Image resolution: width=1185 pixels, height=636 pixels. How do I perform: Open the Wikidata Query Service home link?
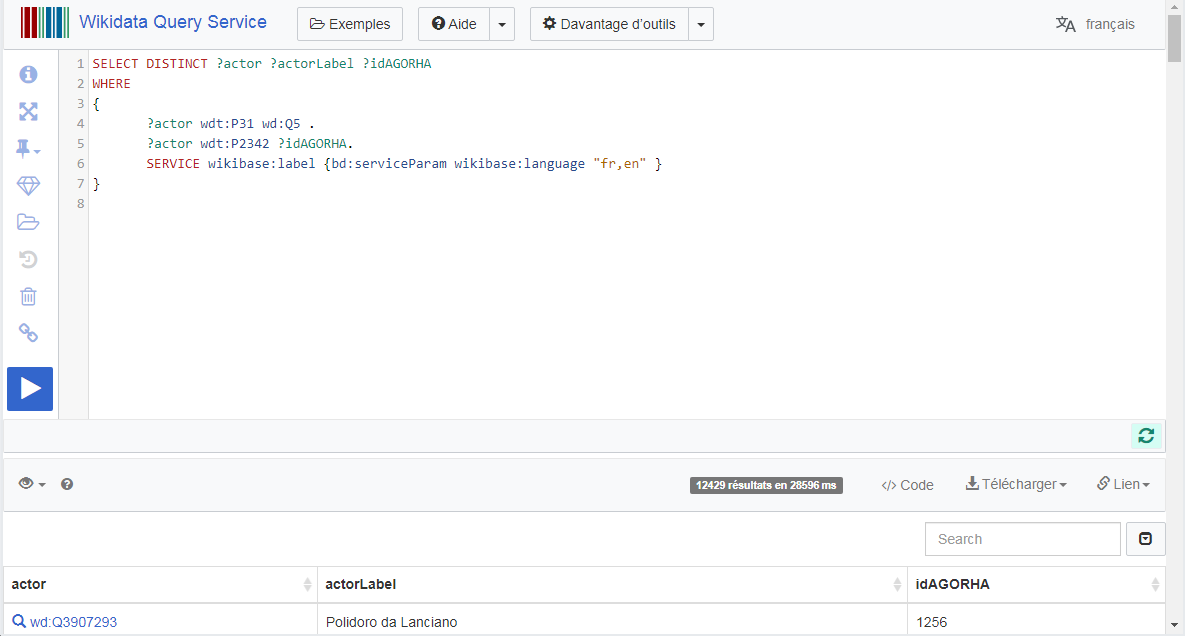pos(173,22)
